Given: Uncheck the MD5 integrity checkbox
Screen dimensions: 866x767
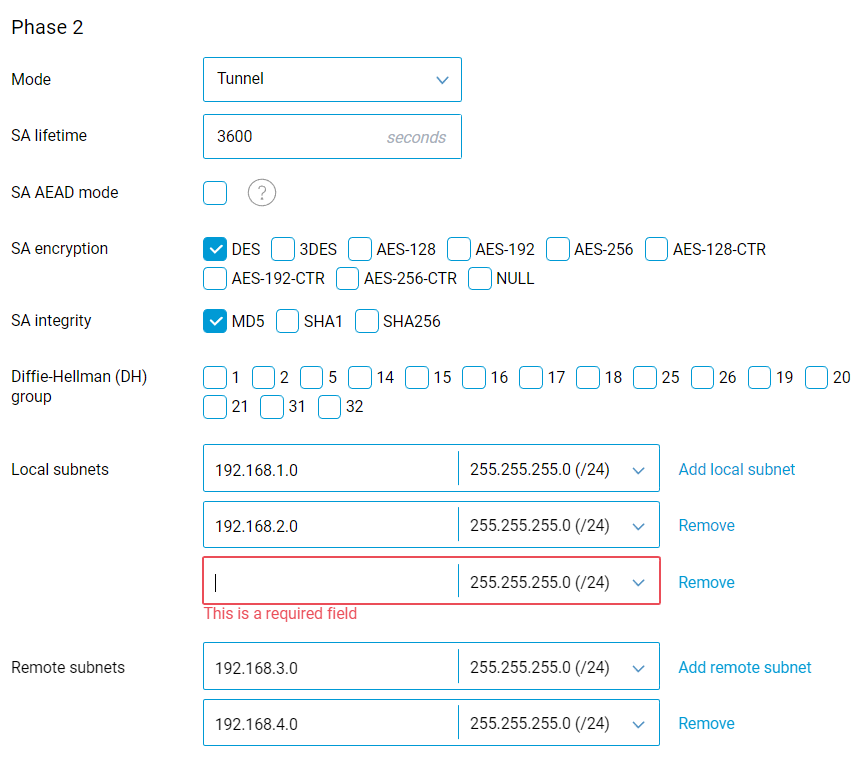Looking at the screenshot, I should pyautogui.click(x=215, y=321).
